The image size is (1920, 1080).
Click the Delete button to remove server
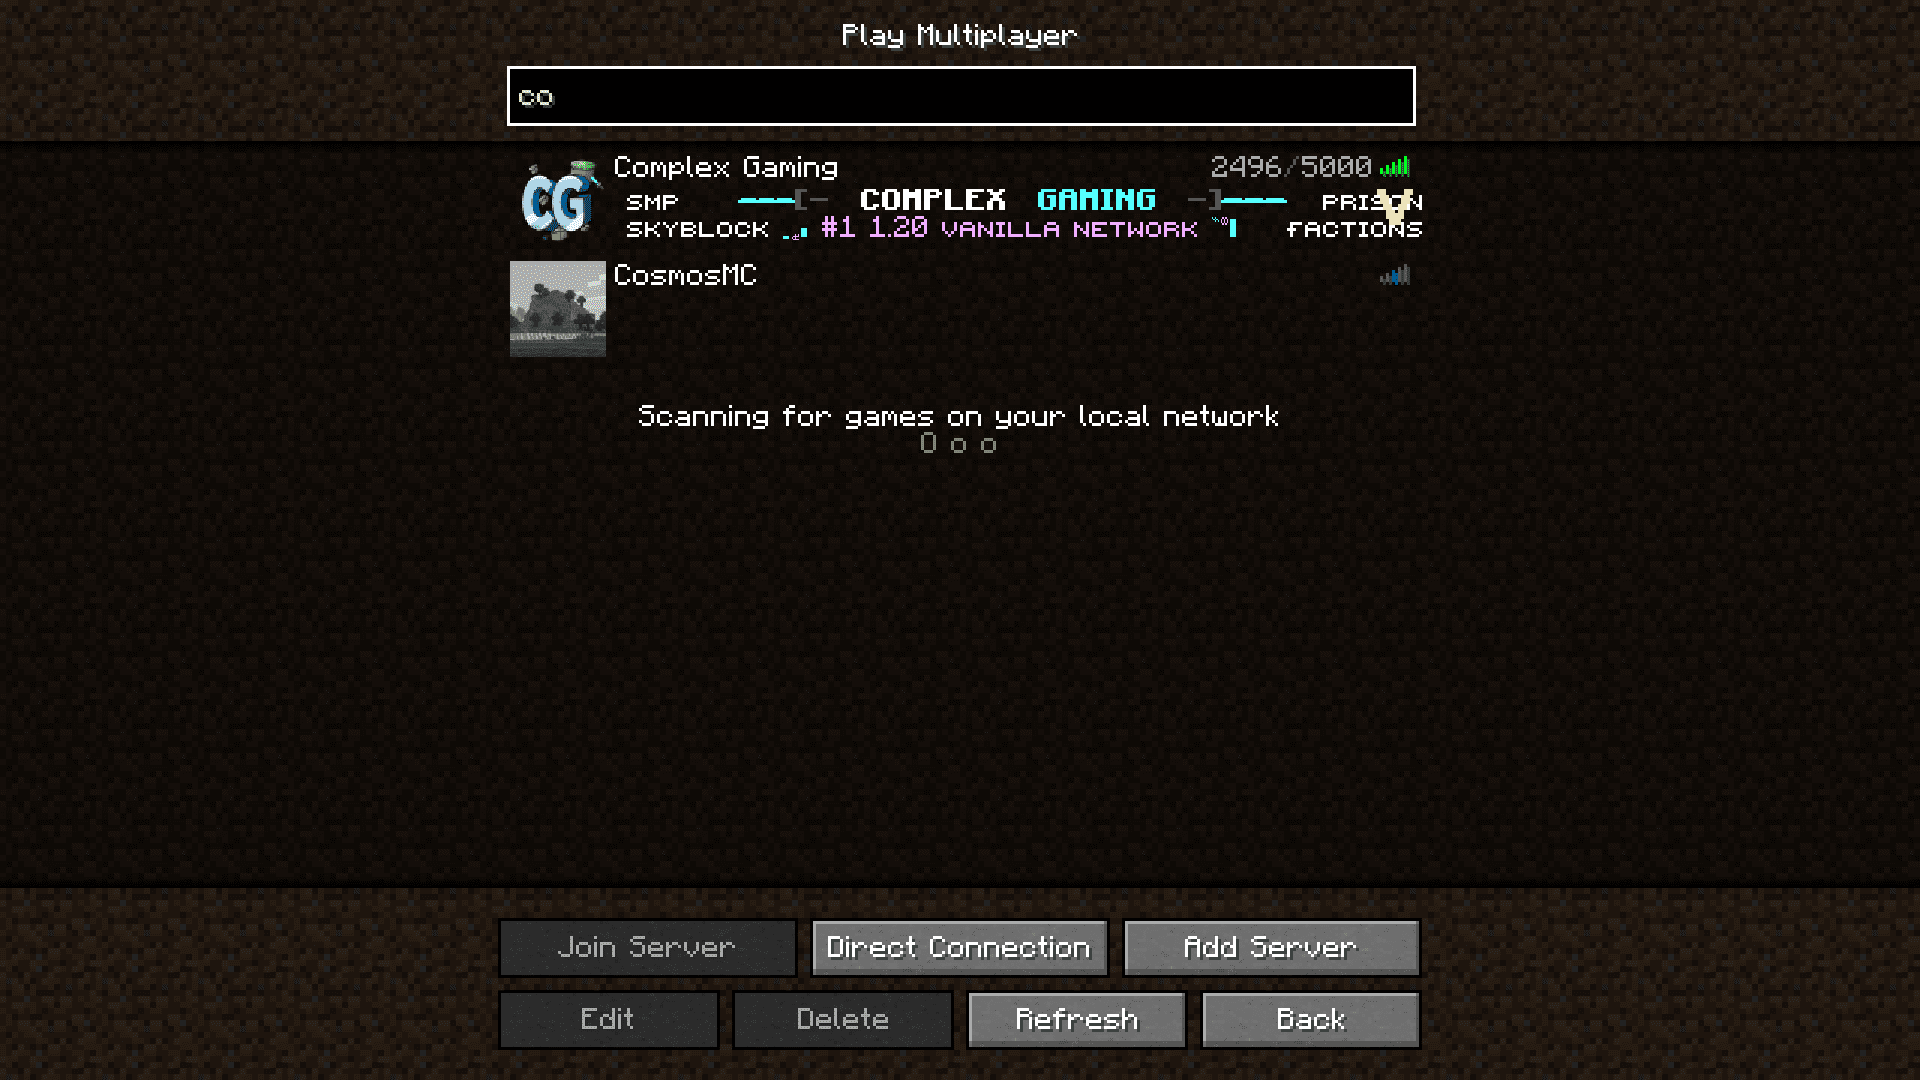tap(843, 1019)
